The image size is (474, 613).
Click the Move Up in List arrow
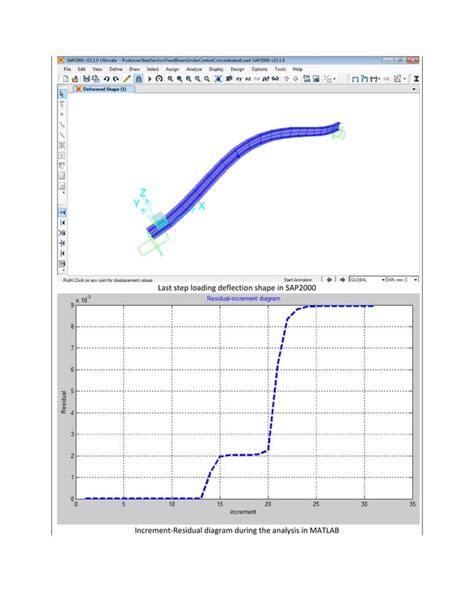coord(286,79)
